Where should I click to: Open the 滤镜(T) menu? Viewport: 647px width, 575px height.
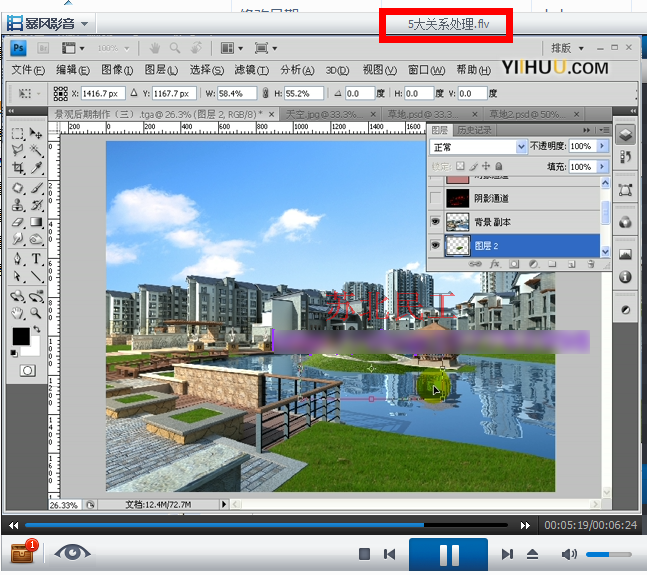[x=251, y=70]
